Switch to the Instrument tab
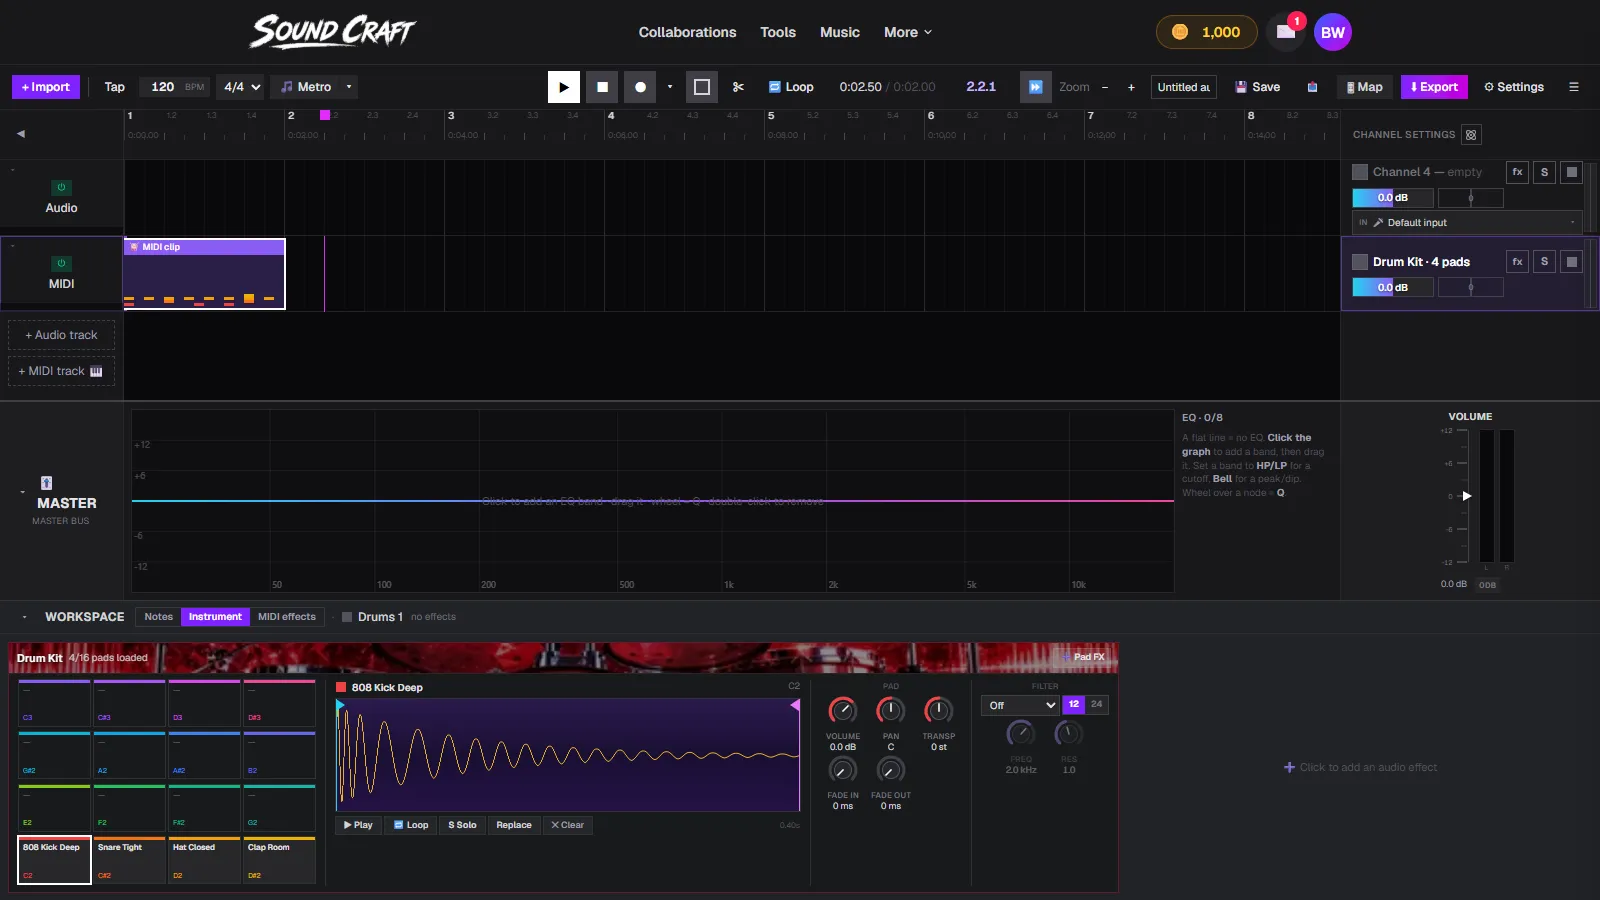This screenshot has width=1600, height=900. point(215,617)
